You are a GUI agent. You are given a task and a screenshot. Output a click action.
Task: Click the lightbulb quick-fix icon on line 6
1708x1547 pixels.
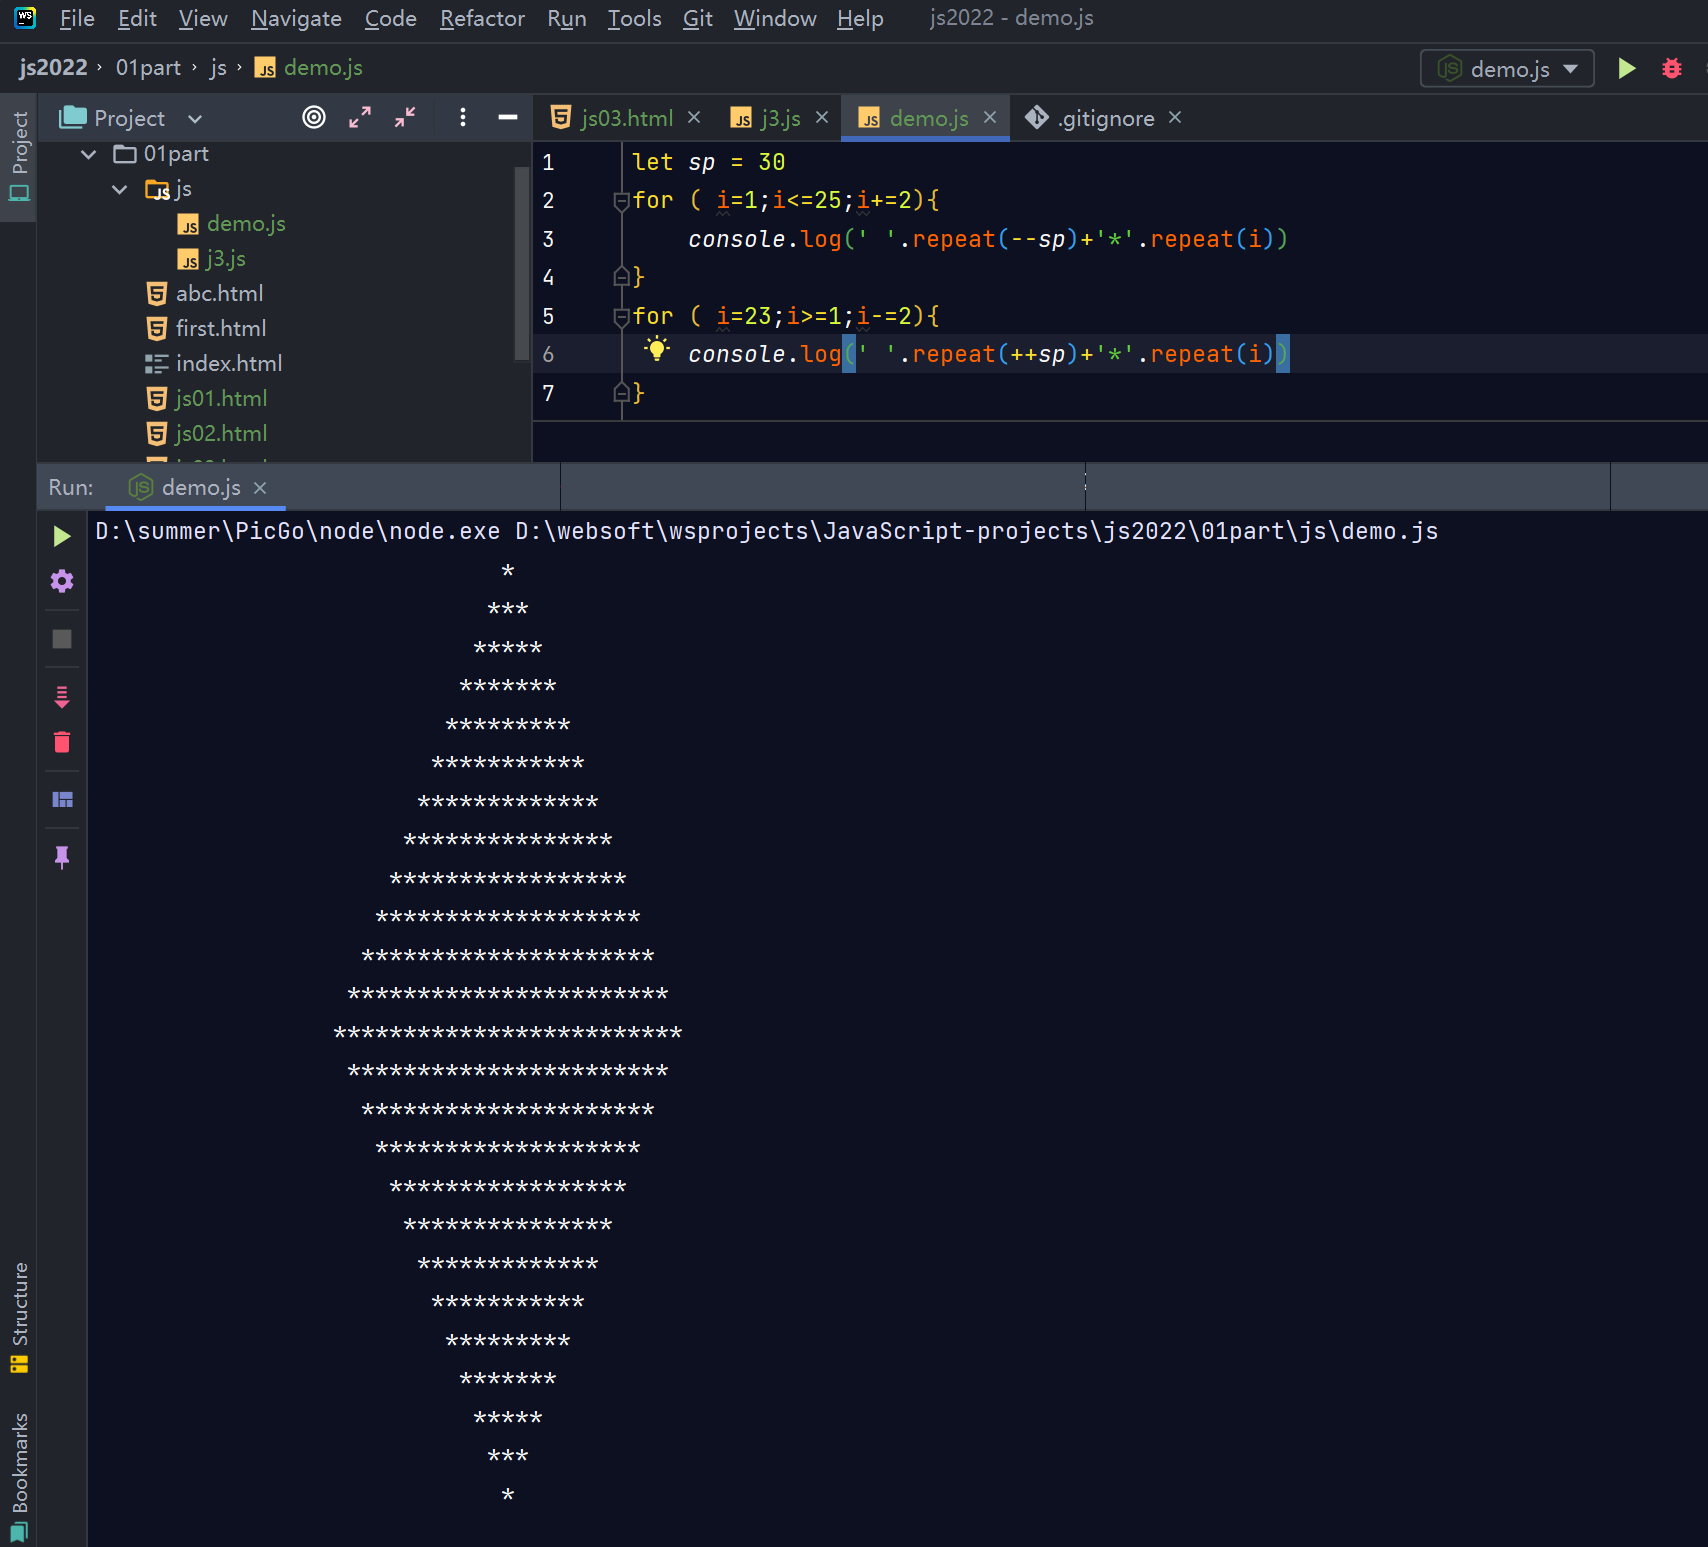click(x=656, y=349)
